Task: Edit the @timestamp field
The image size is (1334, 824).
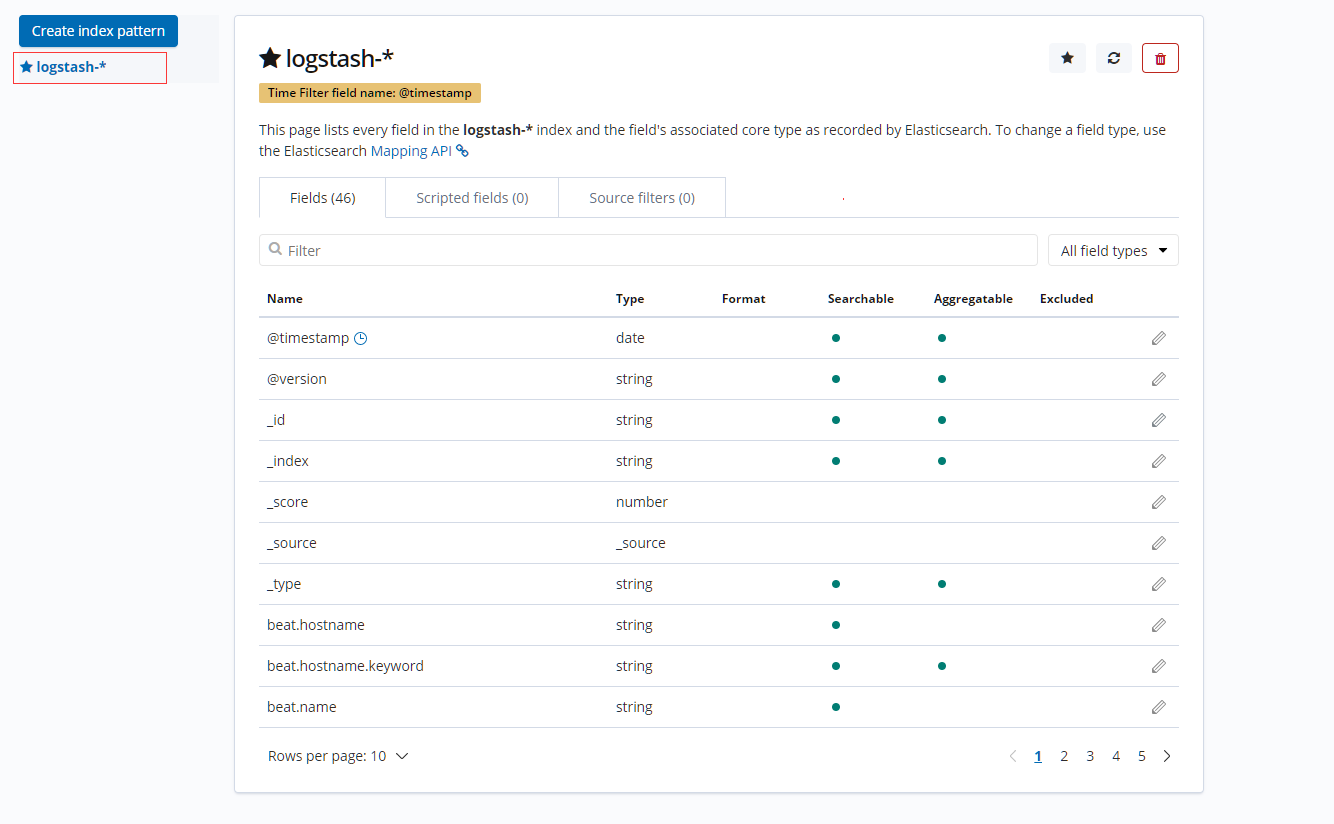Action: 1159,337
